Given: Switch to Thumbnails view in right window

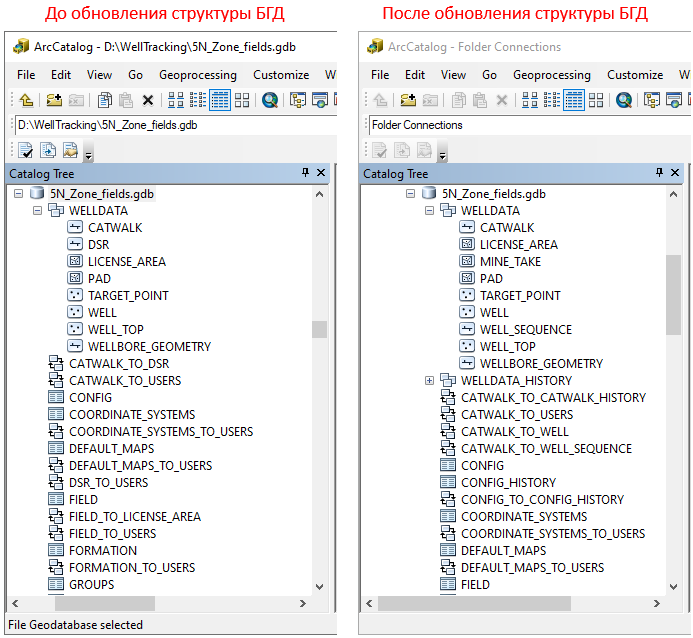Looking at the screenshot, I should pyautogui.click(x=596, y=100).
